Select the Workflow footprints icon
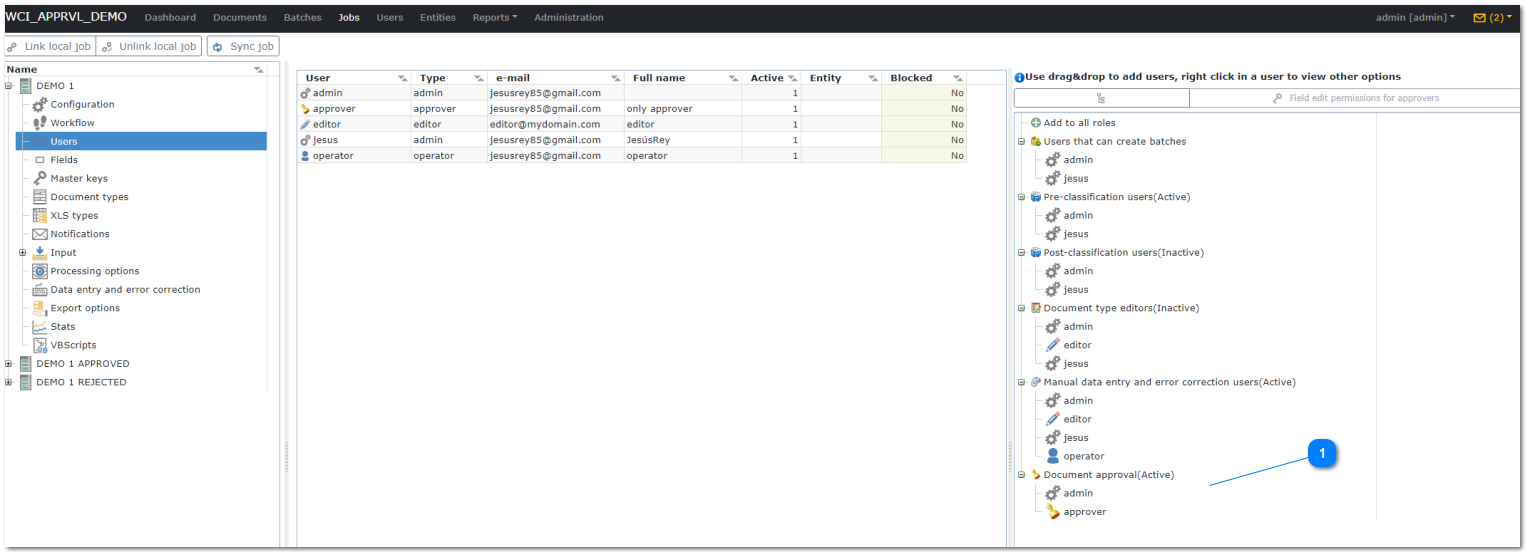The image size is (1529, 556). (x=40, y=123)
